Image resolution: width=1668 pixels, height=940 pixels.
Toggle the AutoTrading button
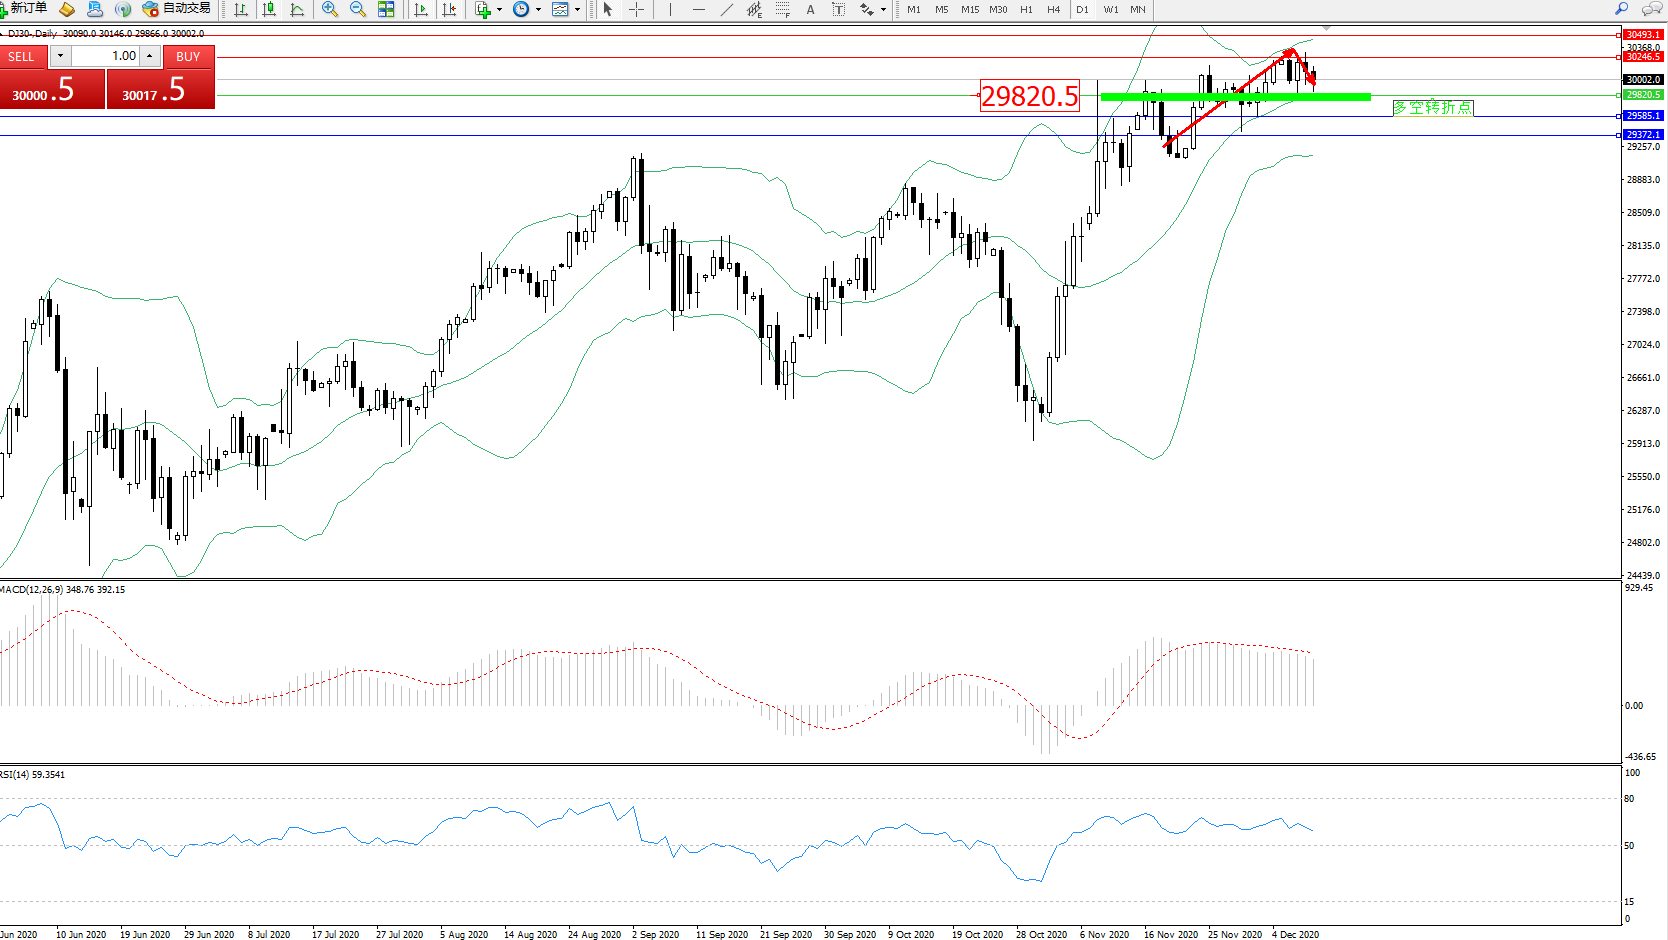point(177,9)
